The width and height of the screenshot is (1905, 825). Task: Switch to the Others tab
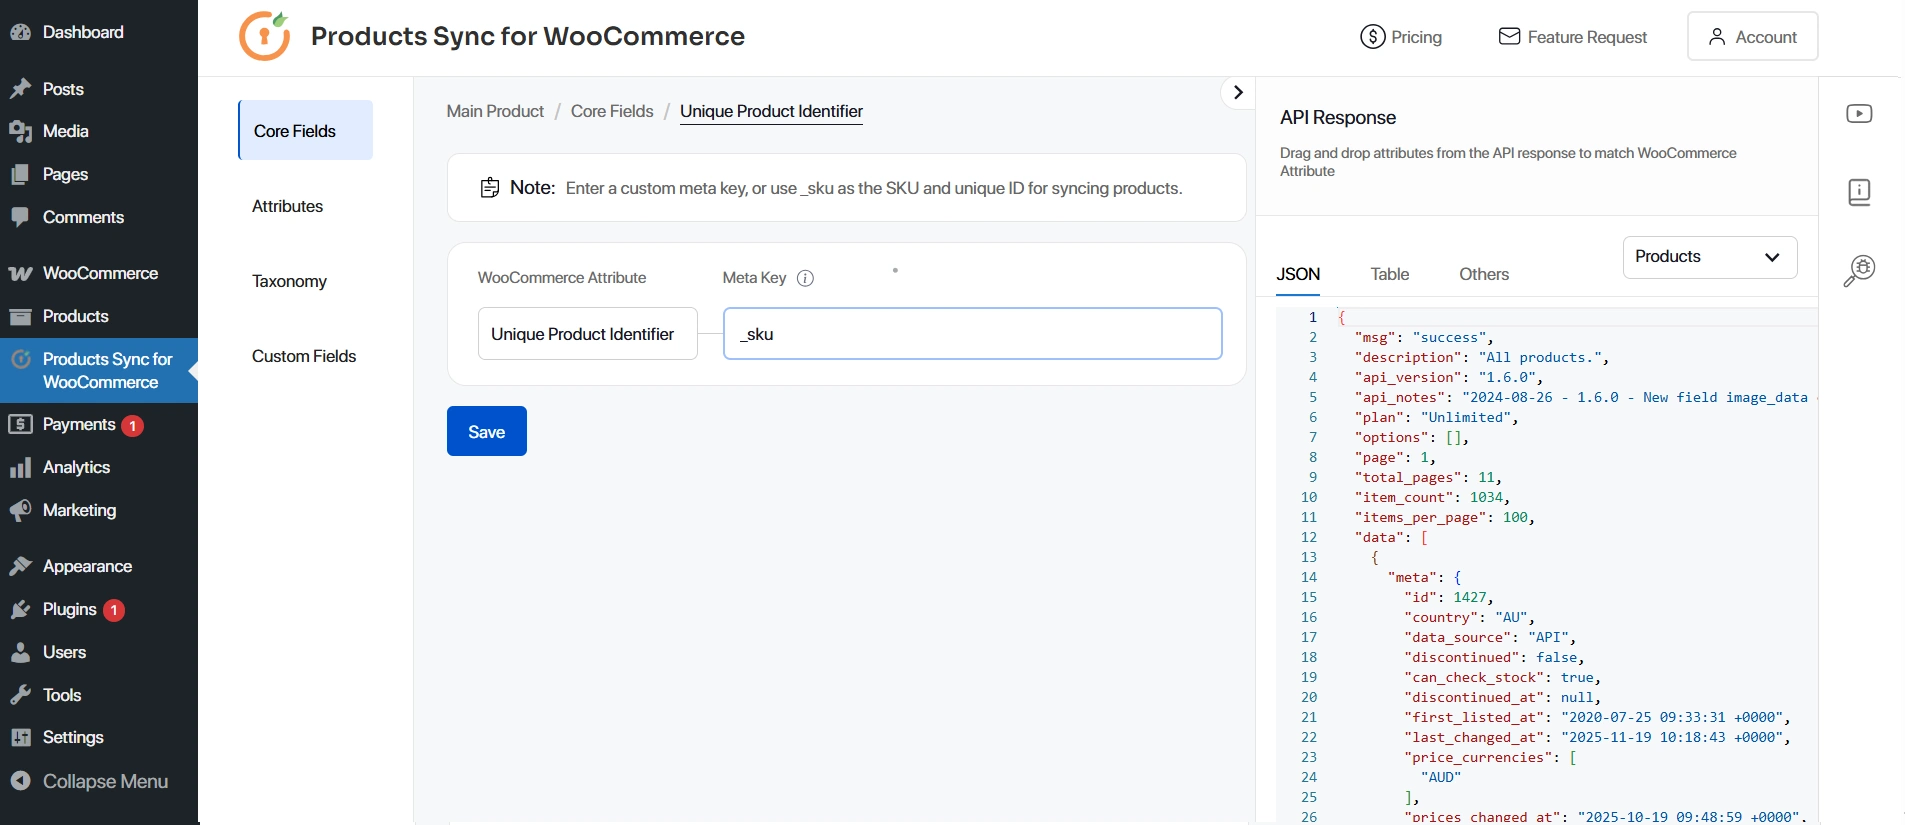[x=1483, y=274]
